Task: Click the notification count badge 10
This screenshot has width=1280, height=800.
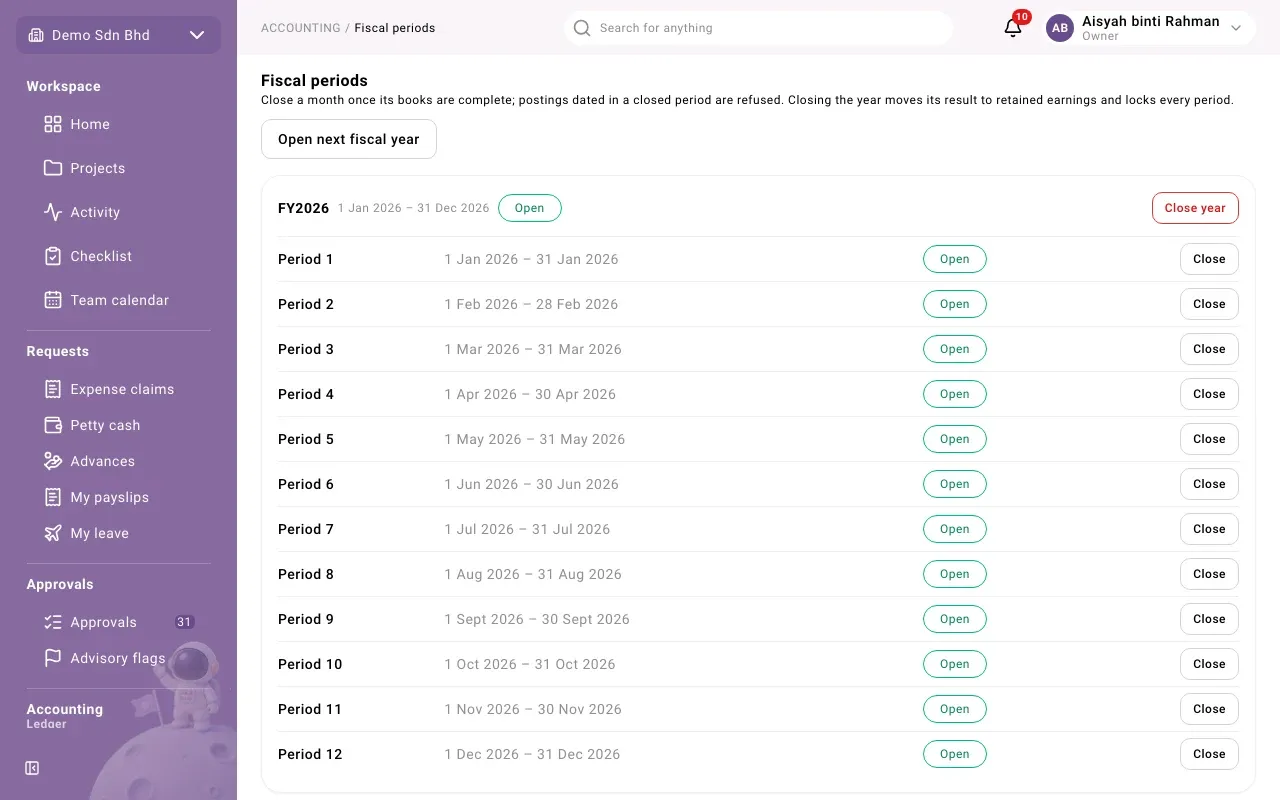Action: [1021, 17]
